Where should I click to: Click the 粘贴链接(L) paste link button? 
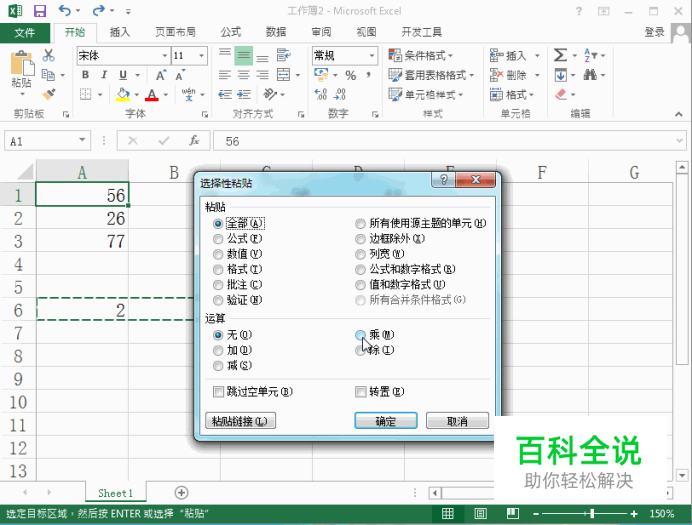[241, 421]
